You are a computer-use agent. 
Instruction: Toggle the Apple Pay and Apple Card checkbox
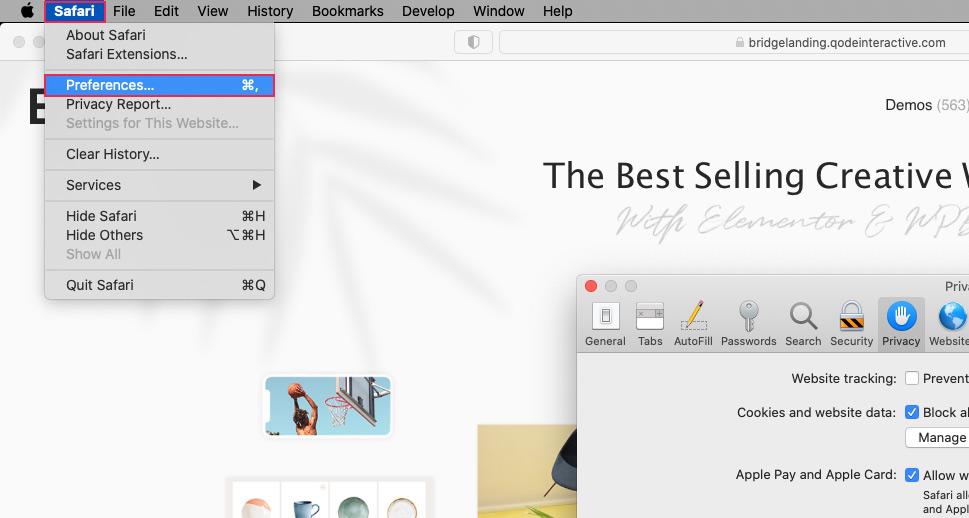(x=912, y=475)
